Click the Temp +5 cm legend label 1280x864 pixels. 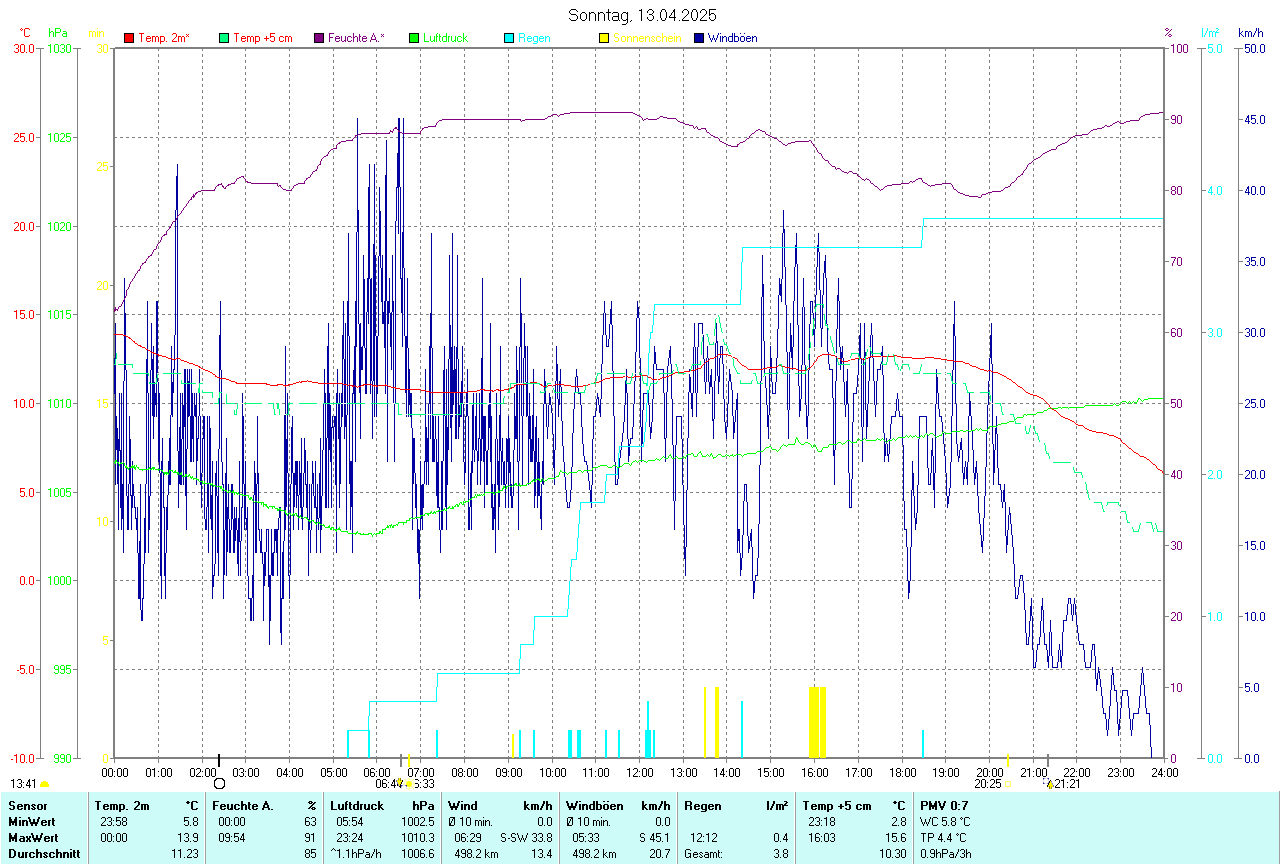(263, 38)
